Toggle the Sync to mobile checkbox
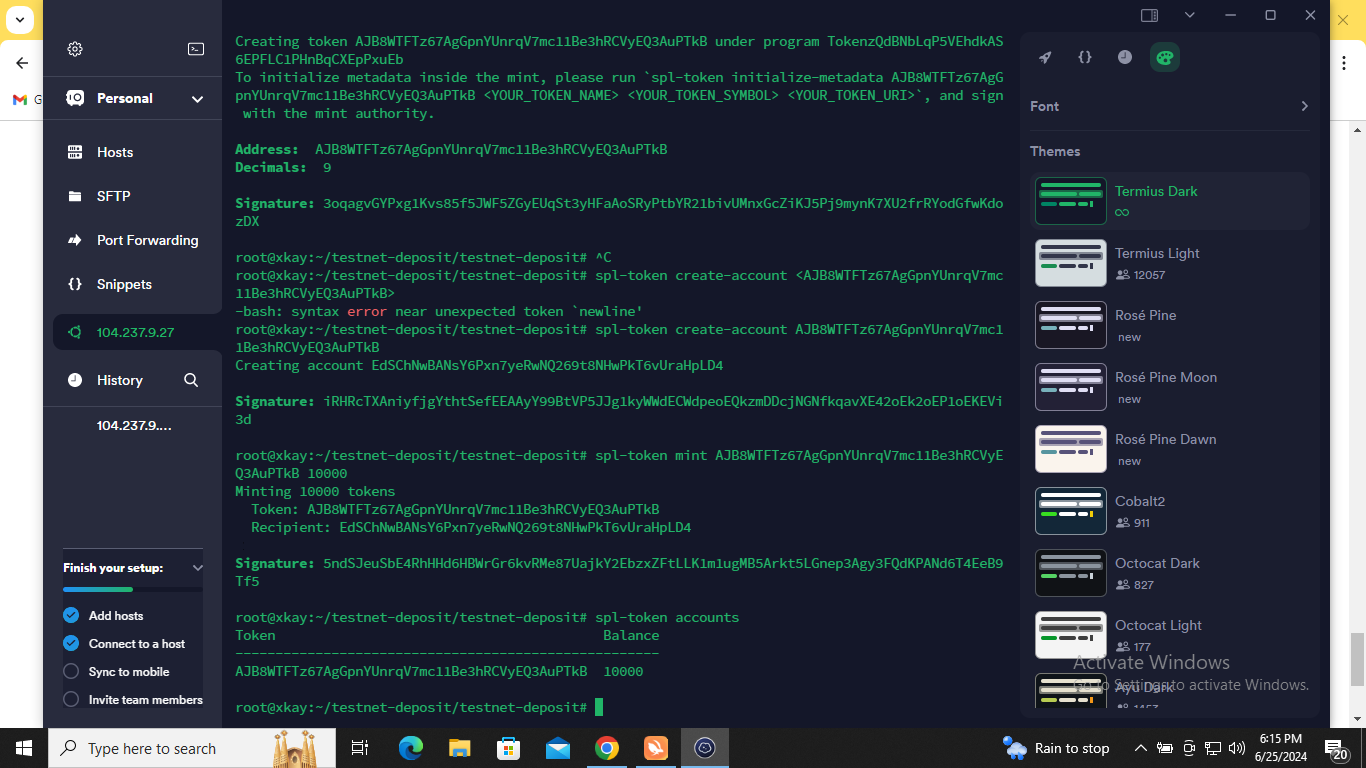The height and width of the screenshot is (768, 1366). click(71, 672)
